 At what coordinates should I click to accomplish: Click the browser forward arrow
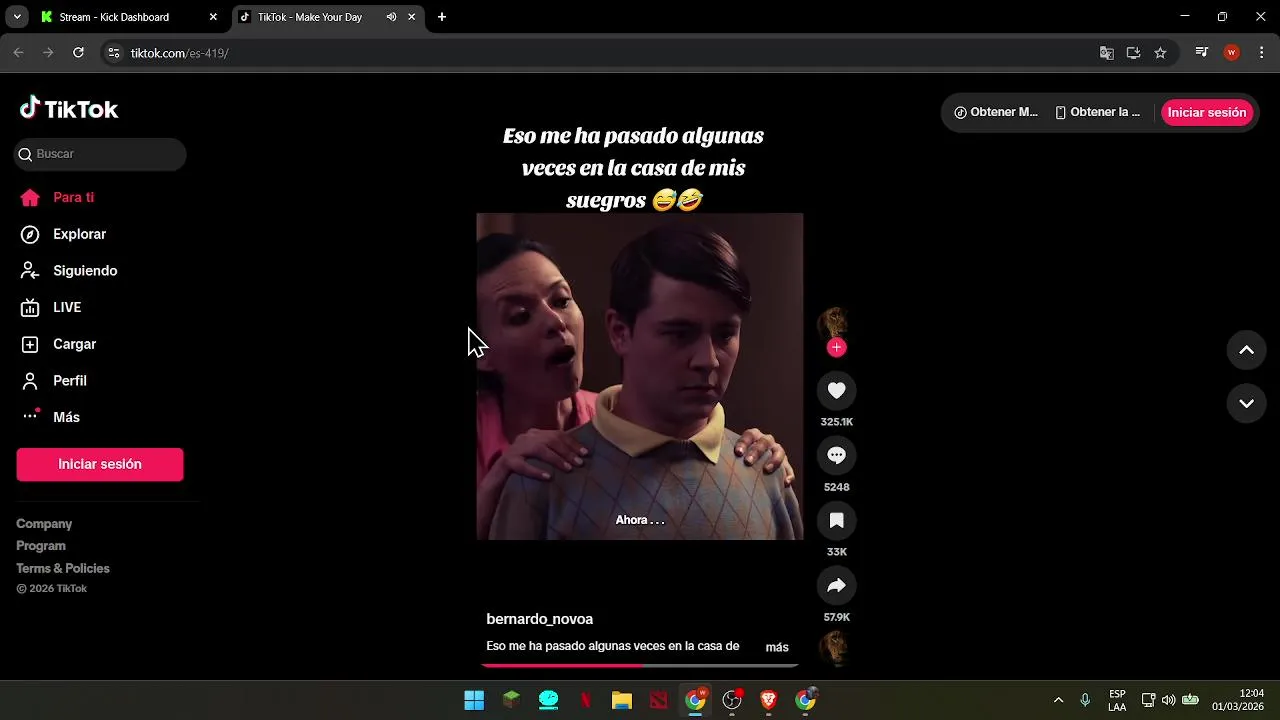(48, 53)
